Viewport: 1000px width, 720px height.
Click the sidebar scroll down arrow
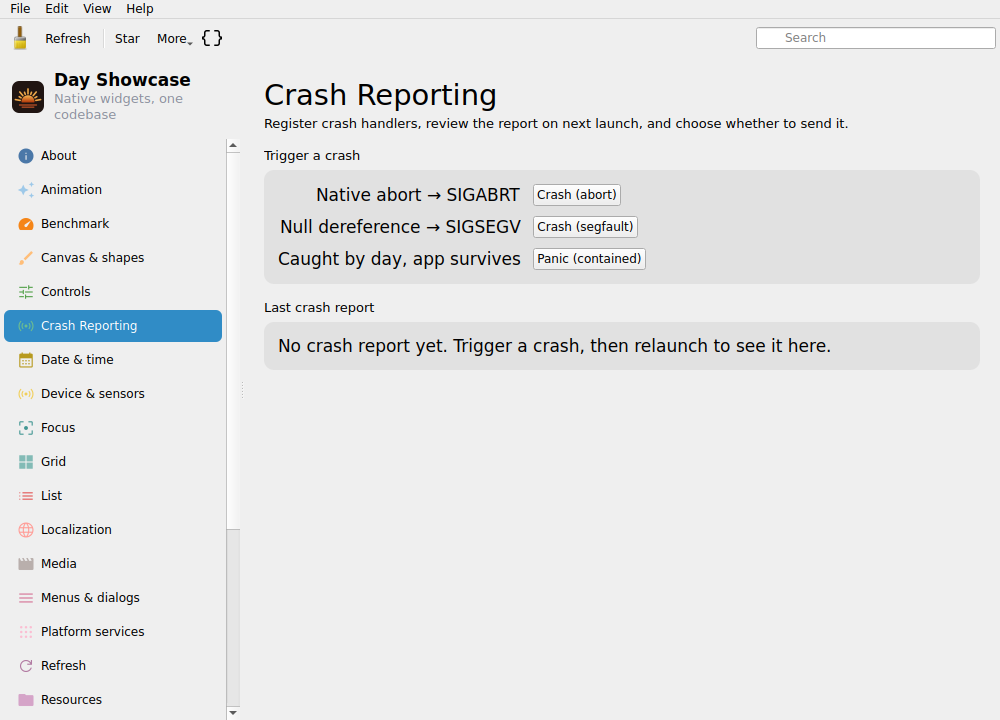[233, 712]
